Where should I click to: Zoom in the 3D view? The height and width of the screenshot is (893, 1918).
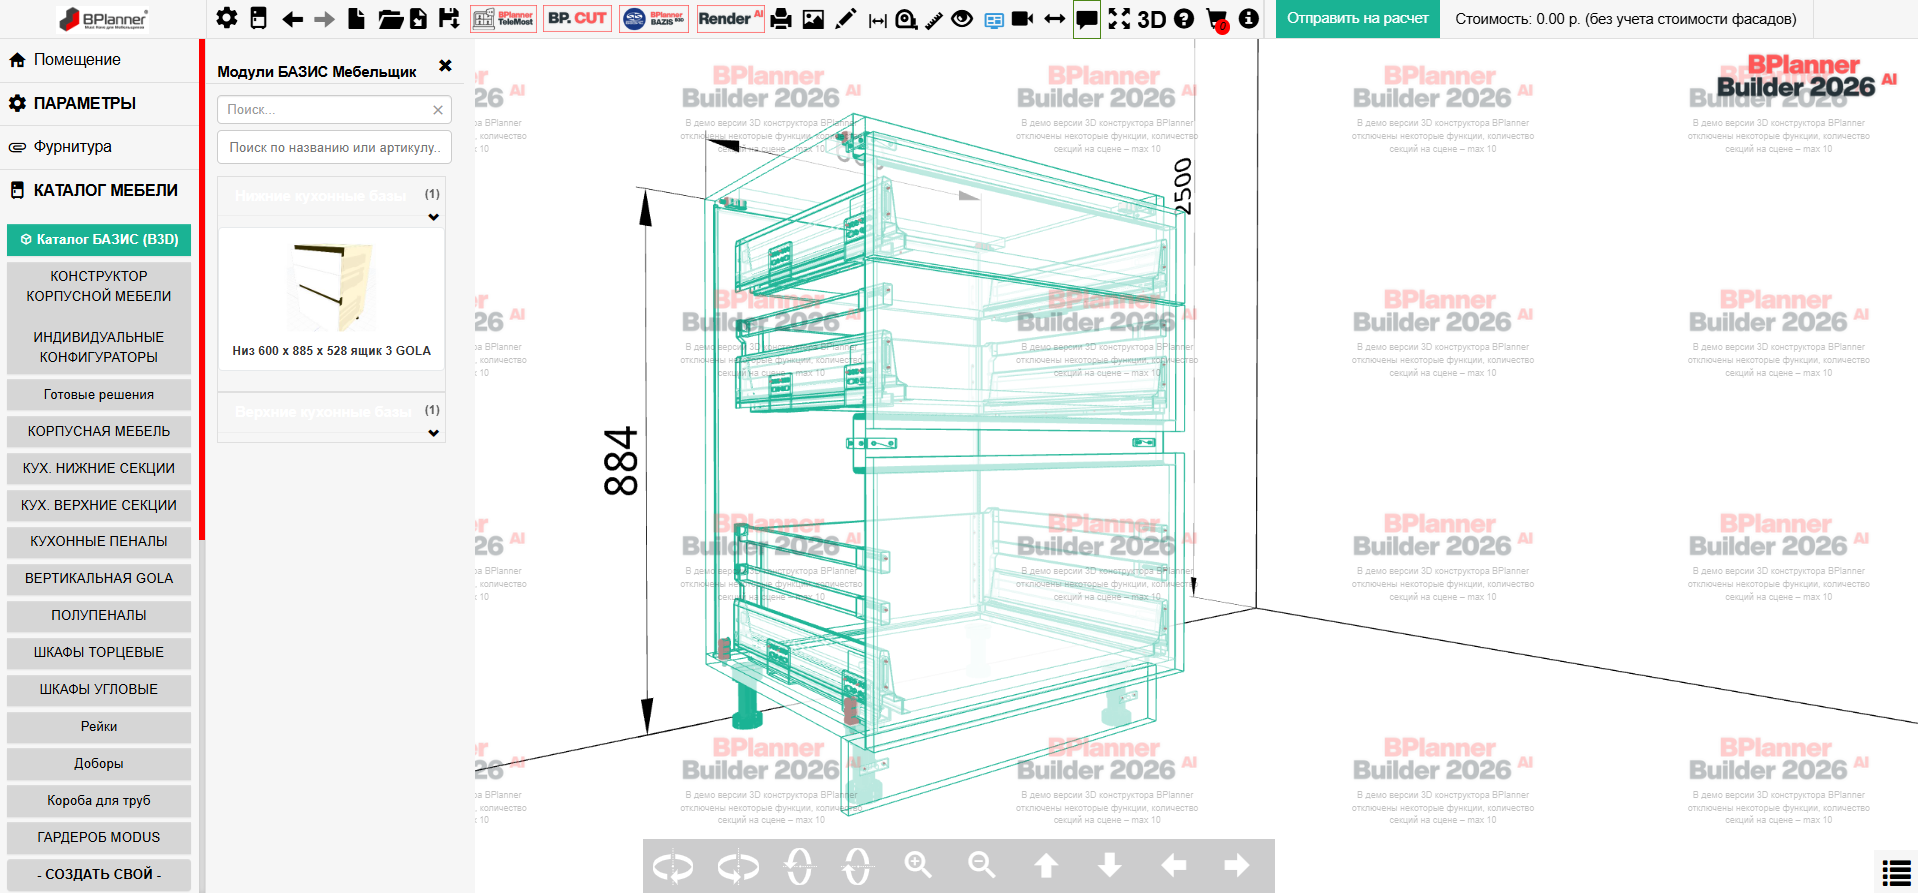[x=918, y=865]
